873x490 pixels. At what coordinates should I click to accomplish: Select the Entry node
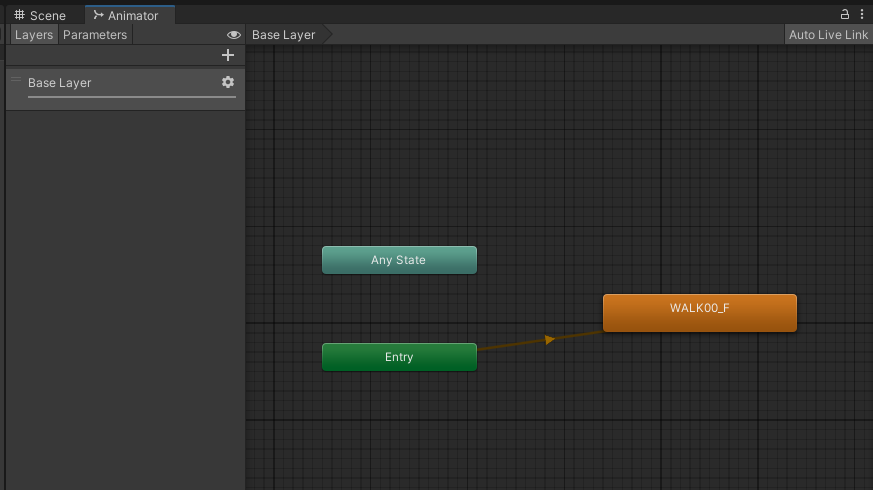click(399, 357)
